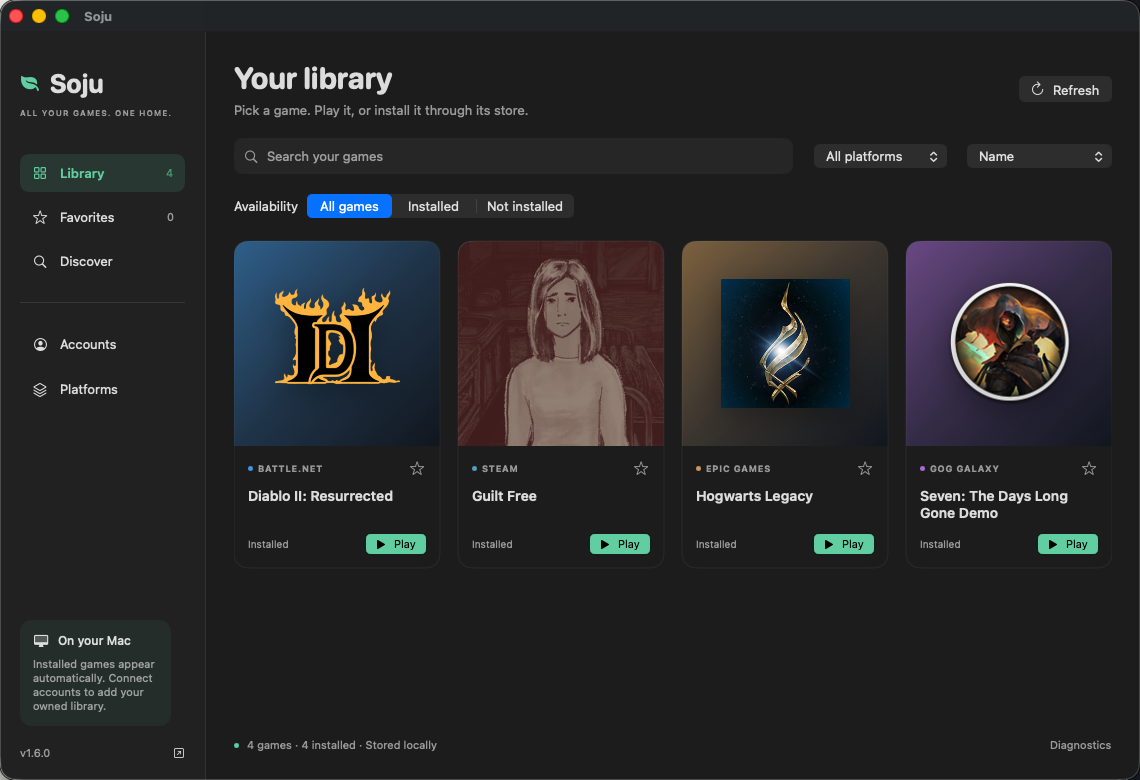1140x780 pixels.
Task: Click the Guilt Free title text
Action: click(504, 496)
